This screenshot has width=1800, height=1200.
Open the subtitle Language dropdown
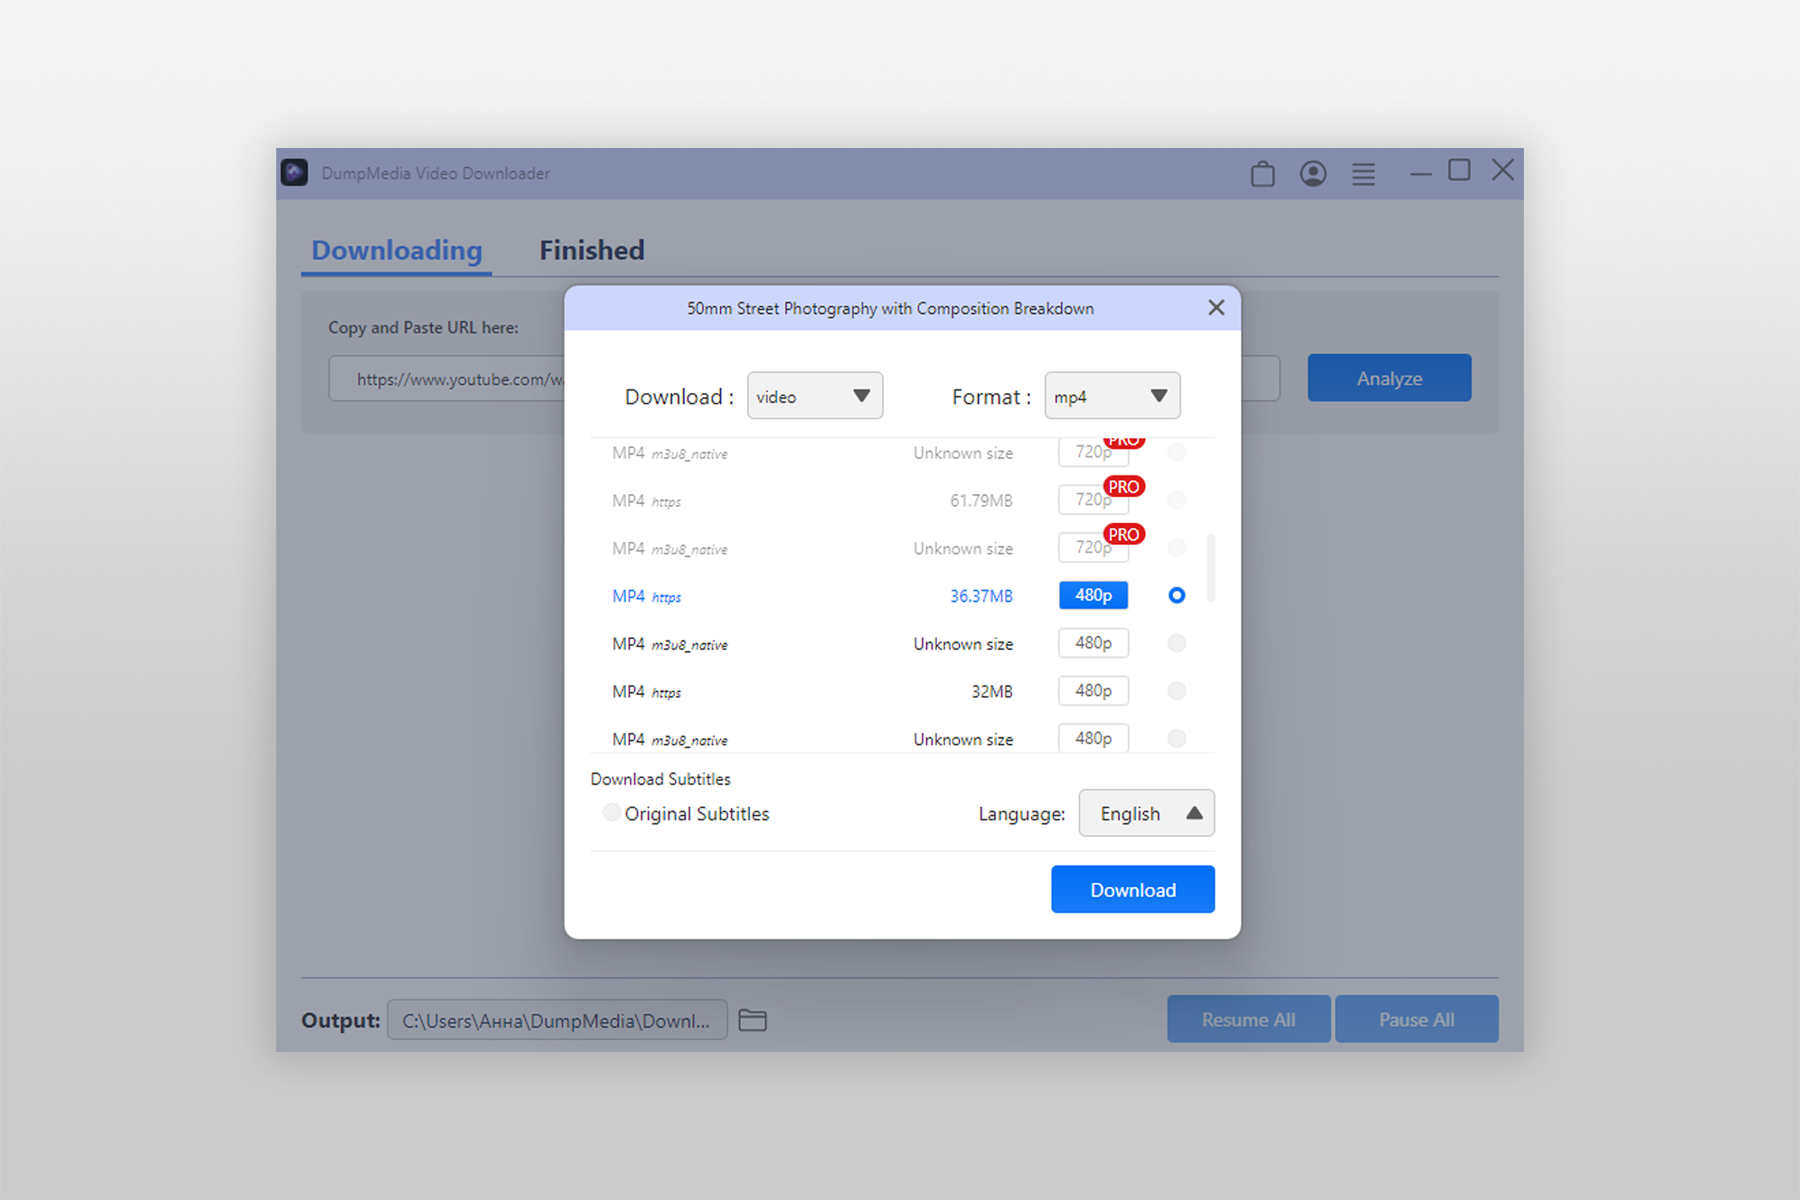click(x=1146, y=813)
